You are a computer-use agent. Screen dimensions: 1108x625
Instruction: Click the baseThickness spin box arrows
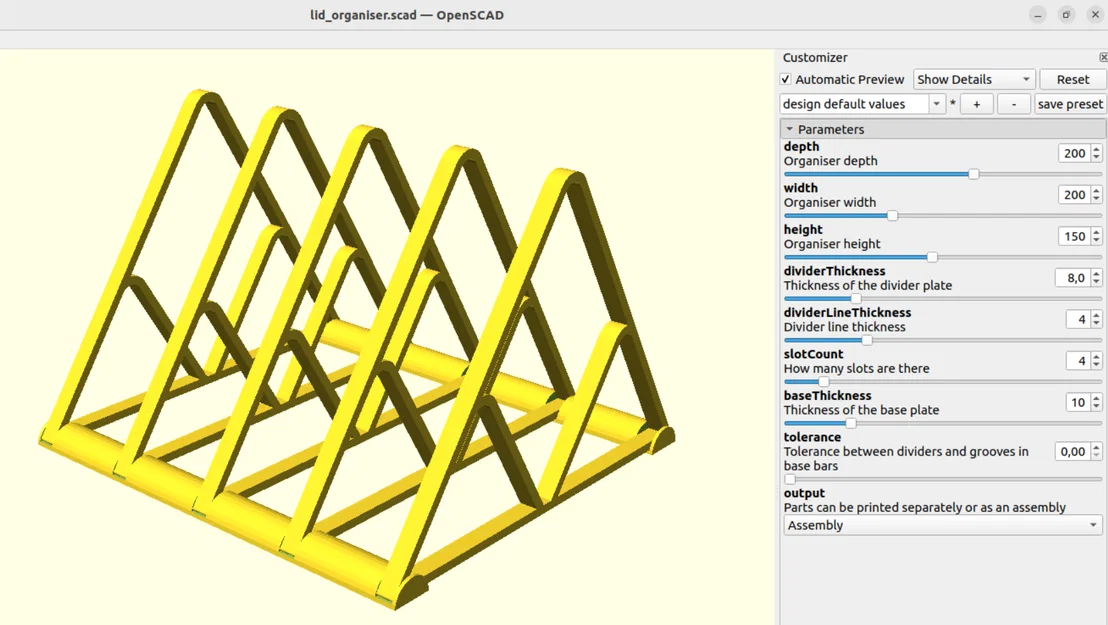coord(1097,403)
